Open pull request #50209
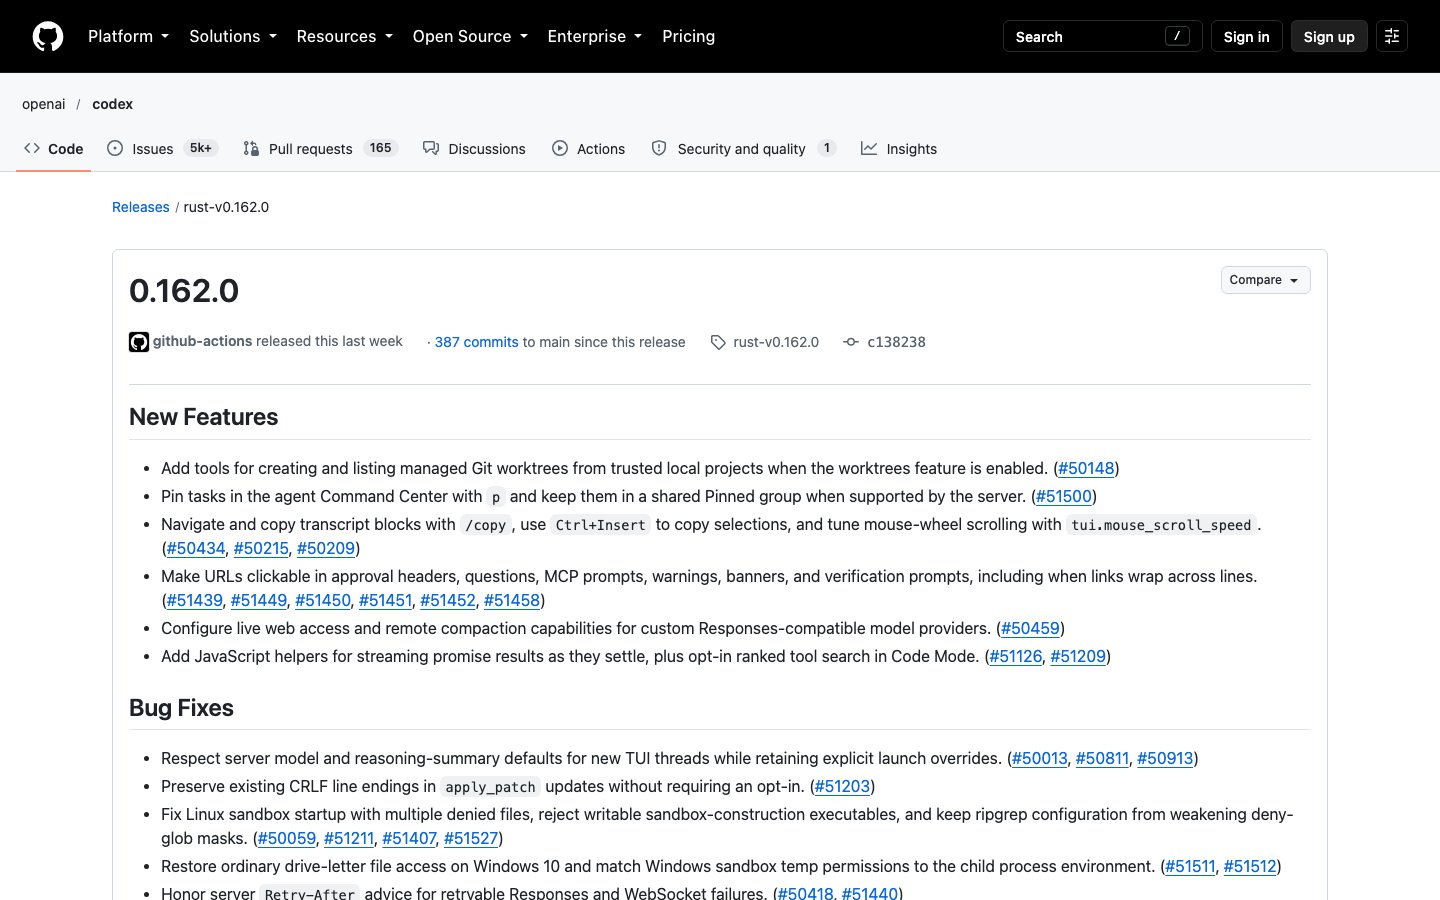The image size is (1440, 900). (x=326, y=548)
